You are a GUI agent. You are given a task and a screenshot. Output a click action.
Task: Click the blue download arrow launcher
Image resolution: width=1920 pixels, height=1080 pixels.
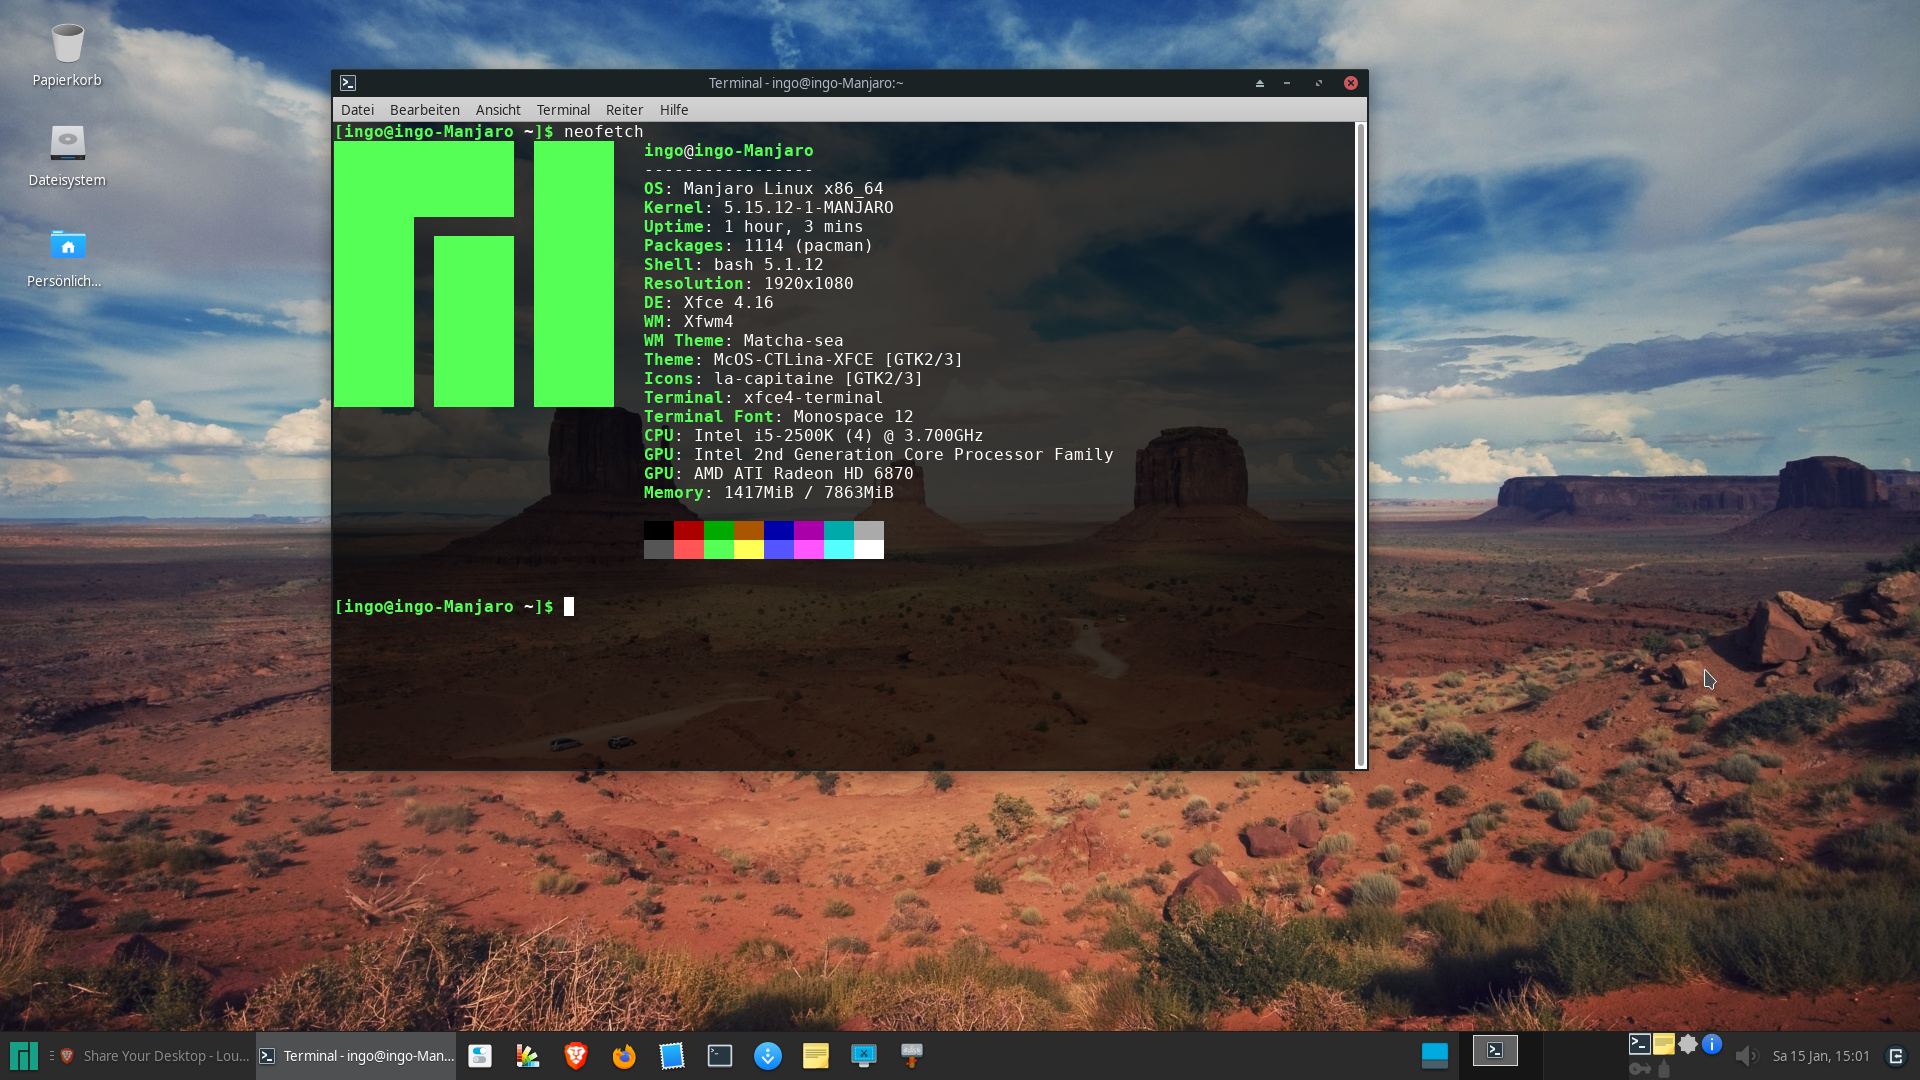[x=767, y=1056]
